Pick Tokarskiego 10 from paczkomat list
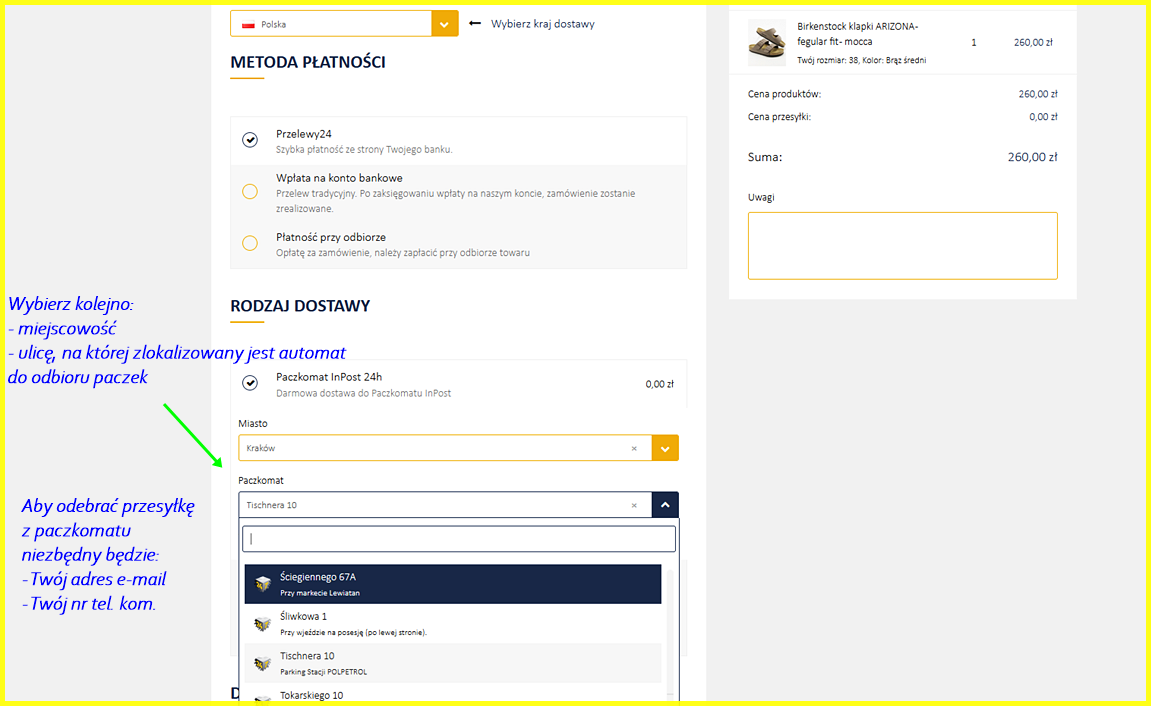The height and width of the screenshot is (706, 1151). coord(453,695)
